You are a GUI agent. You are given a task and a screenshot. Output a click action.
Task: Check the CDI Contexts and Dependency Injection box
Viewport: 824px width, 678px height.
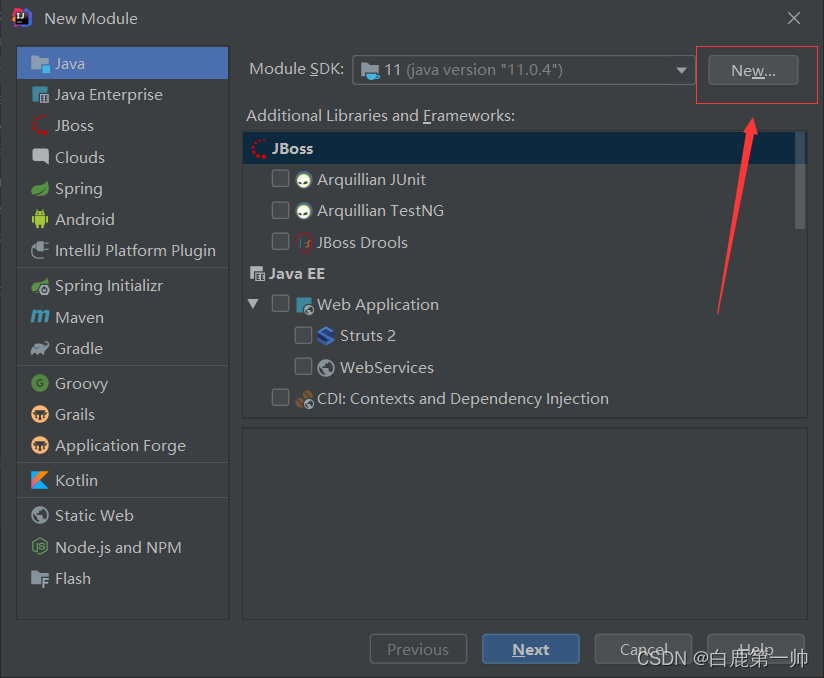point(280,397)
